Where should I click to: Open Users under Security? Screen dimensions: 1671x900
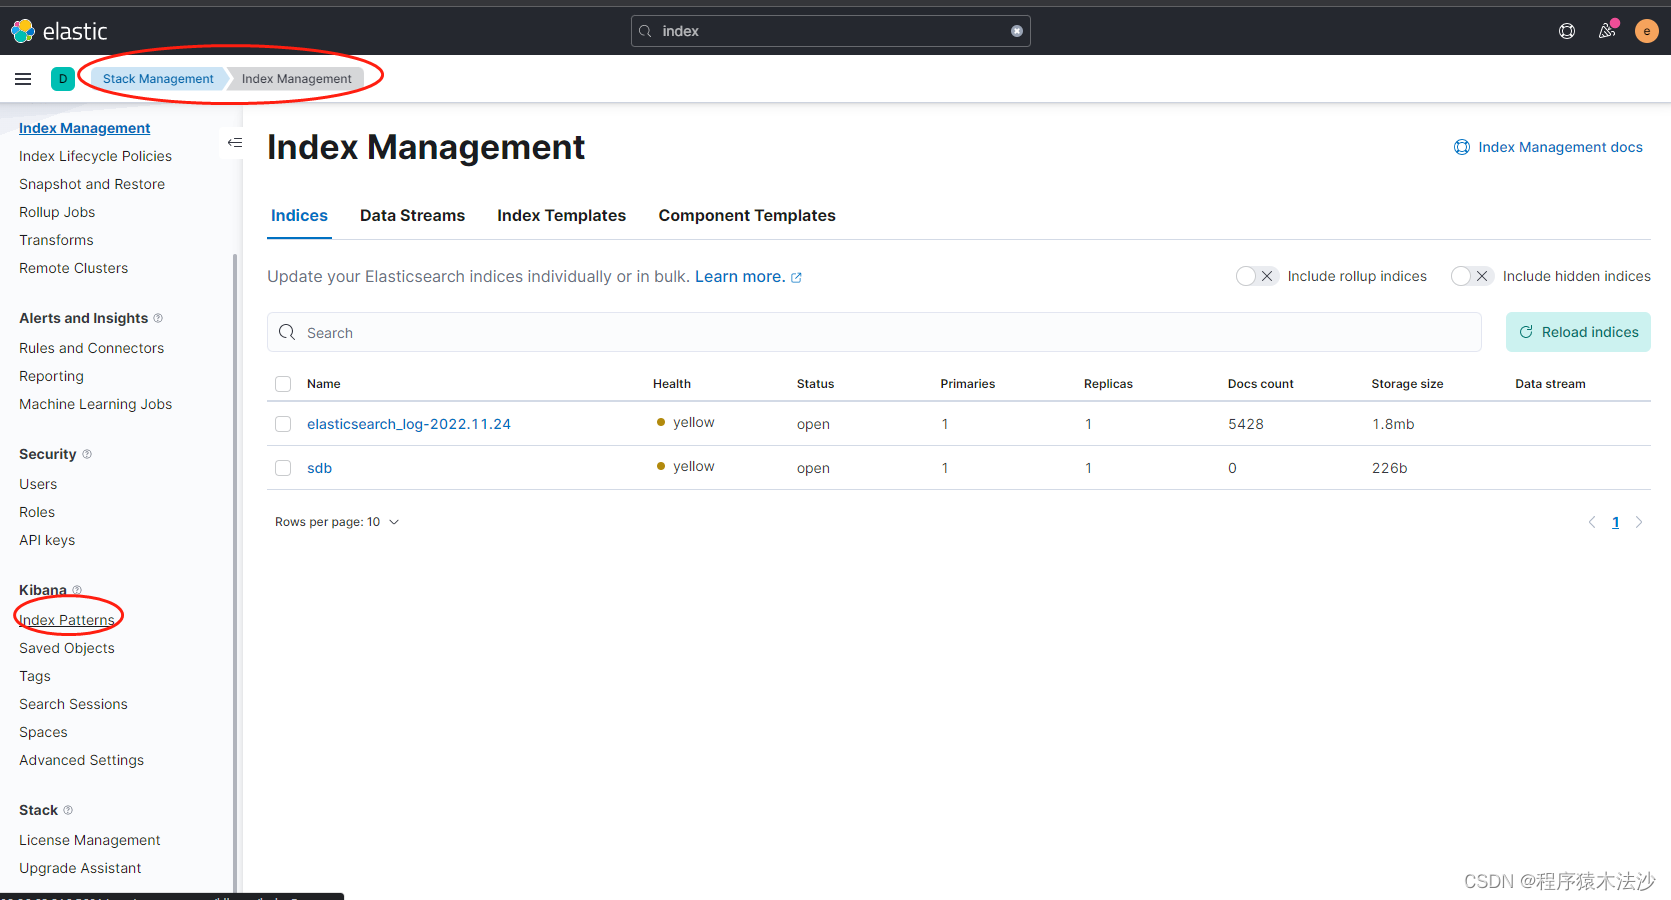coord(38,484)
